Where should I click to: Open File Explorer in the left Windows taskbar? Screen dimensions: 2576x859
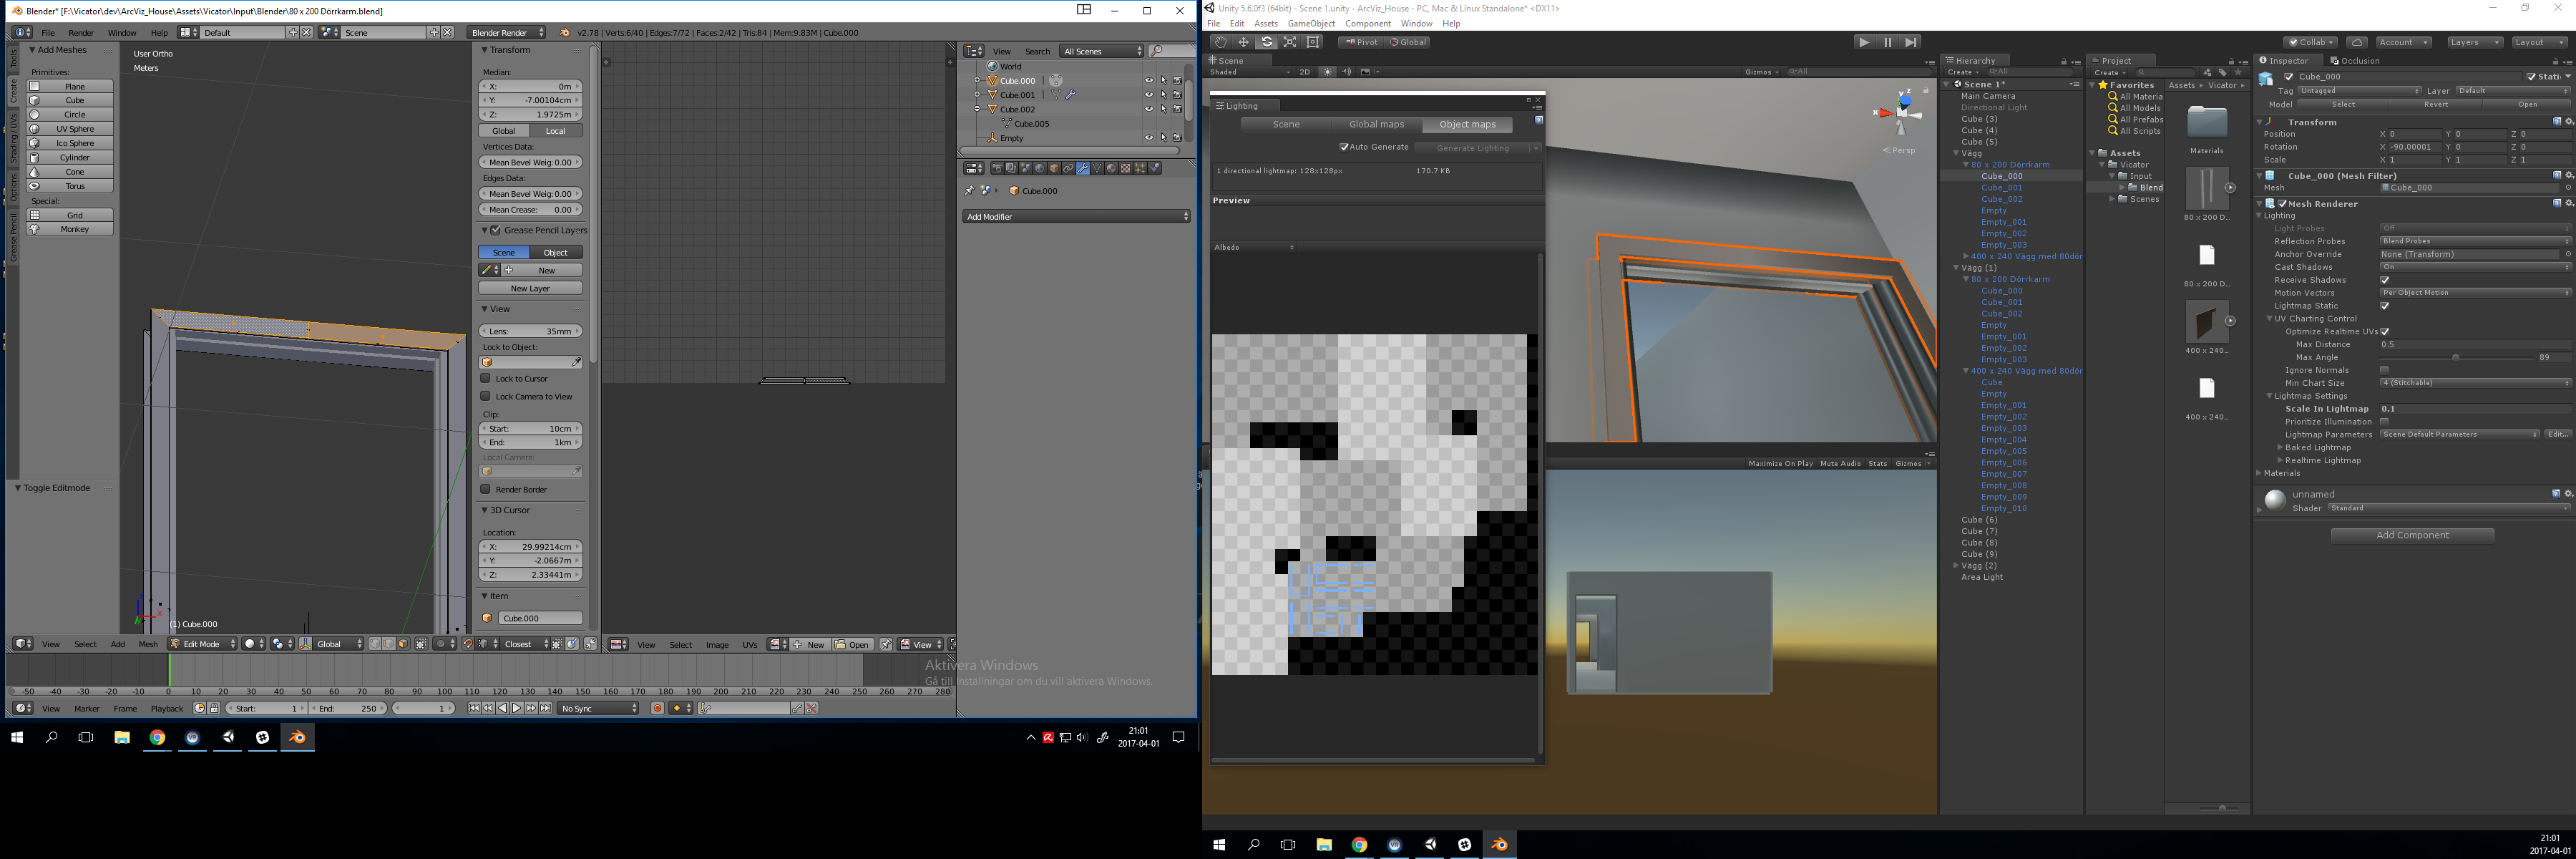click(x=122, y=737)
